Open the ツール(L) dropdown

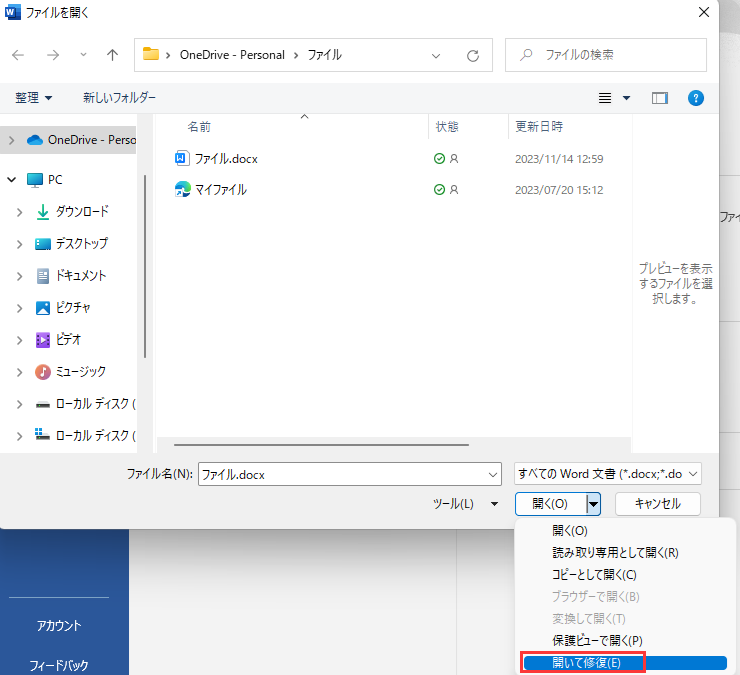tap(465, 504)
